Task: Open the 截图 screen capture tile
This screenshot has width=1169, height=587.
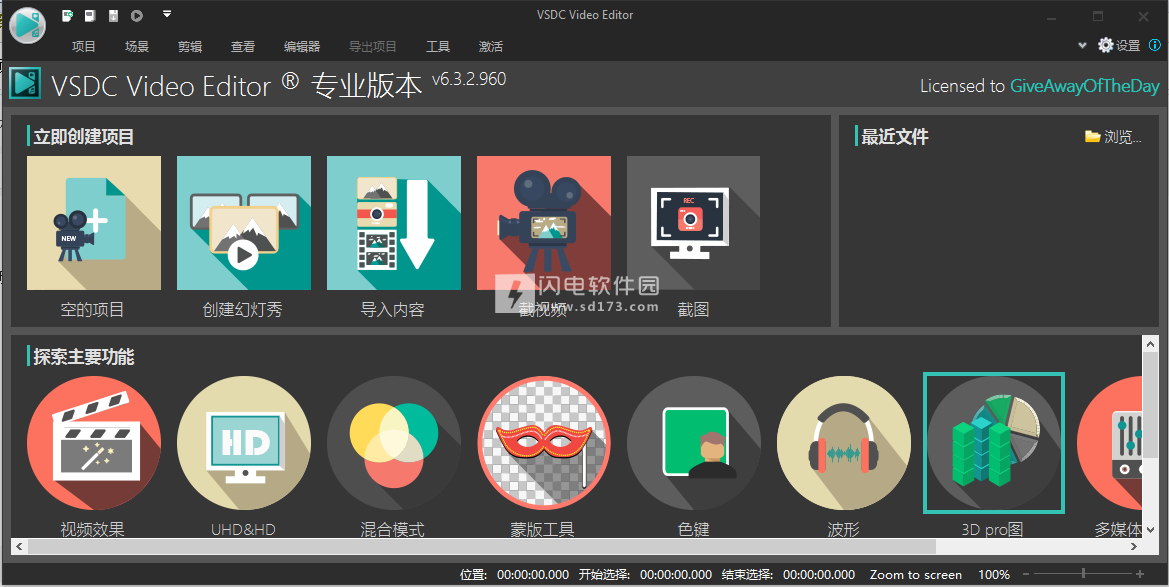Action: pos(693,223)
